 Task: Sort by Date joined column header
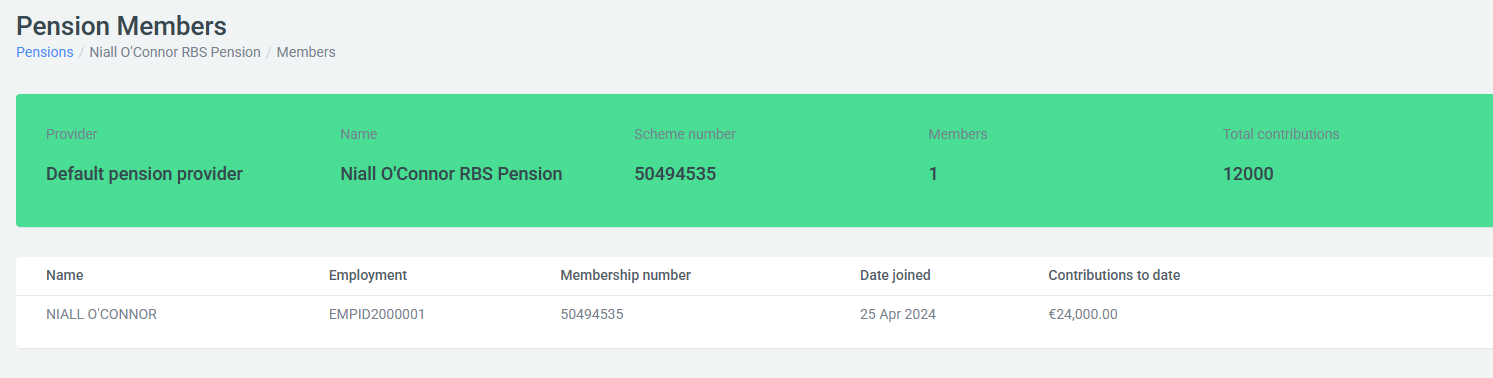(x=895, y=275)
